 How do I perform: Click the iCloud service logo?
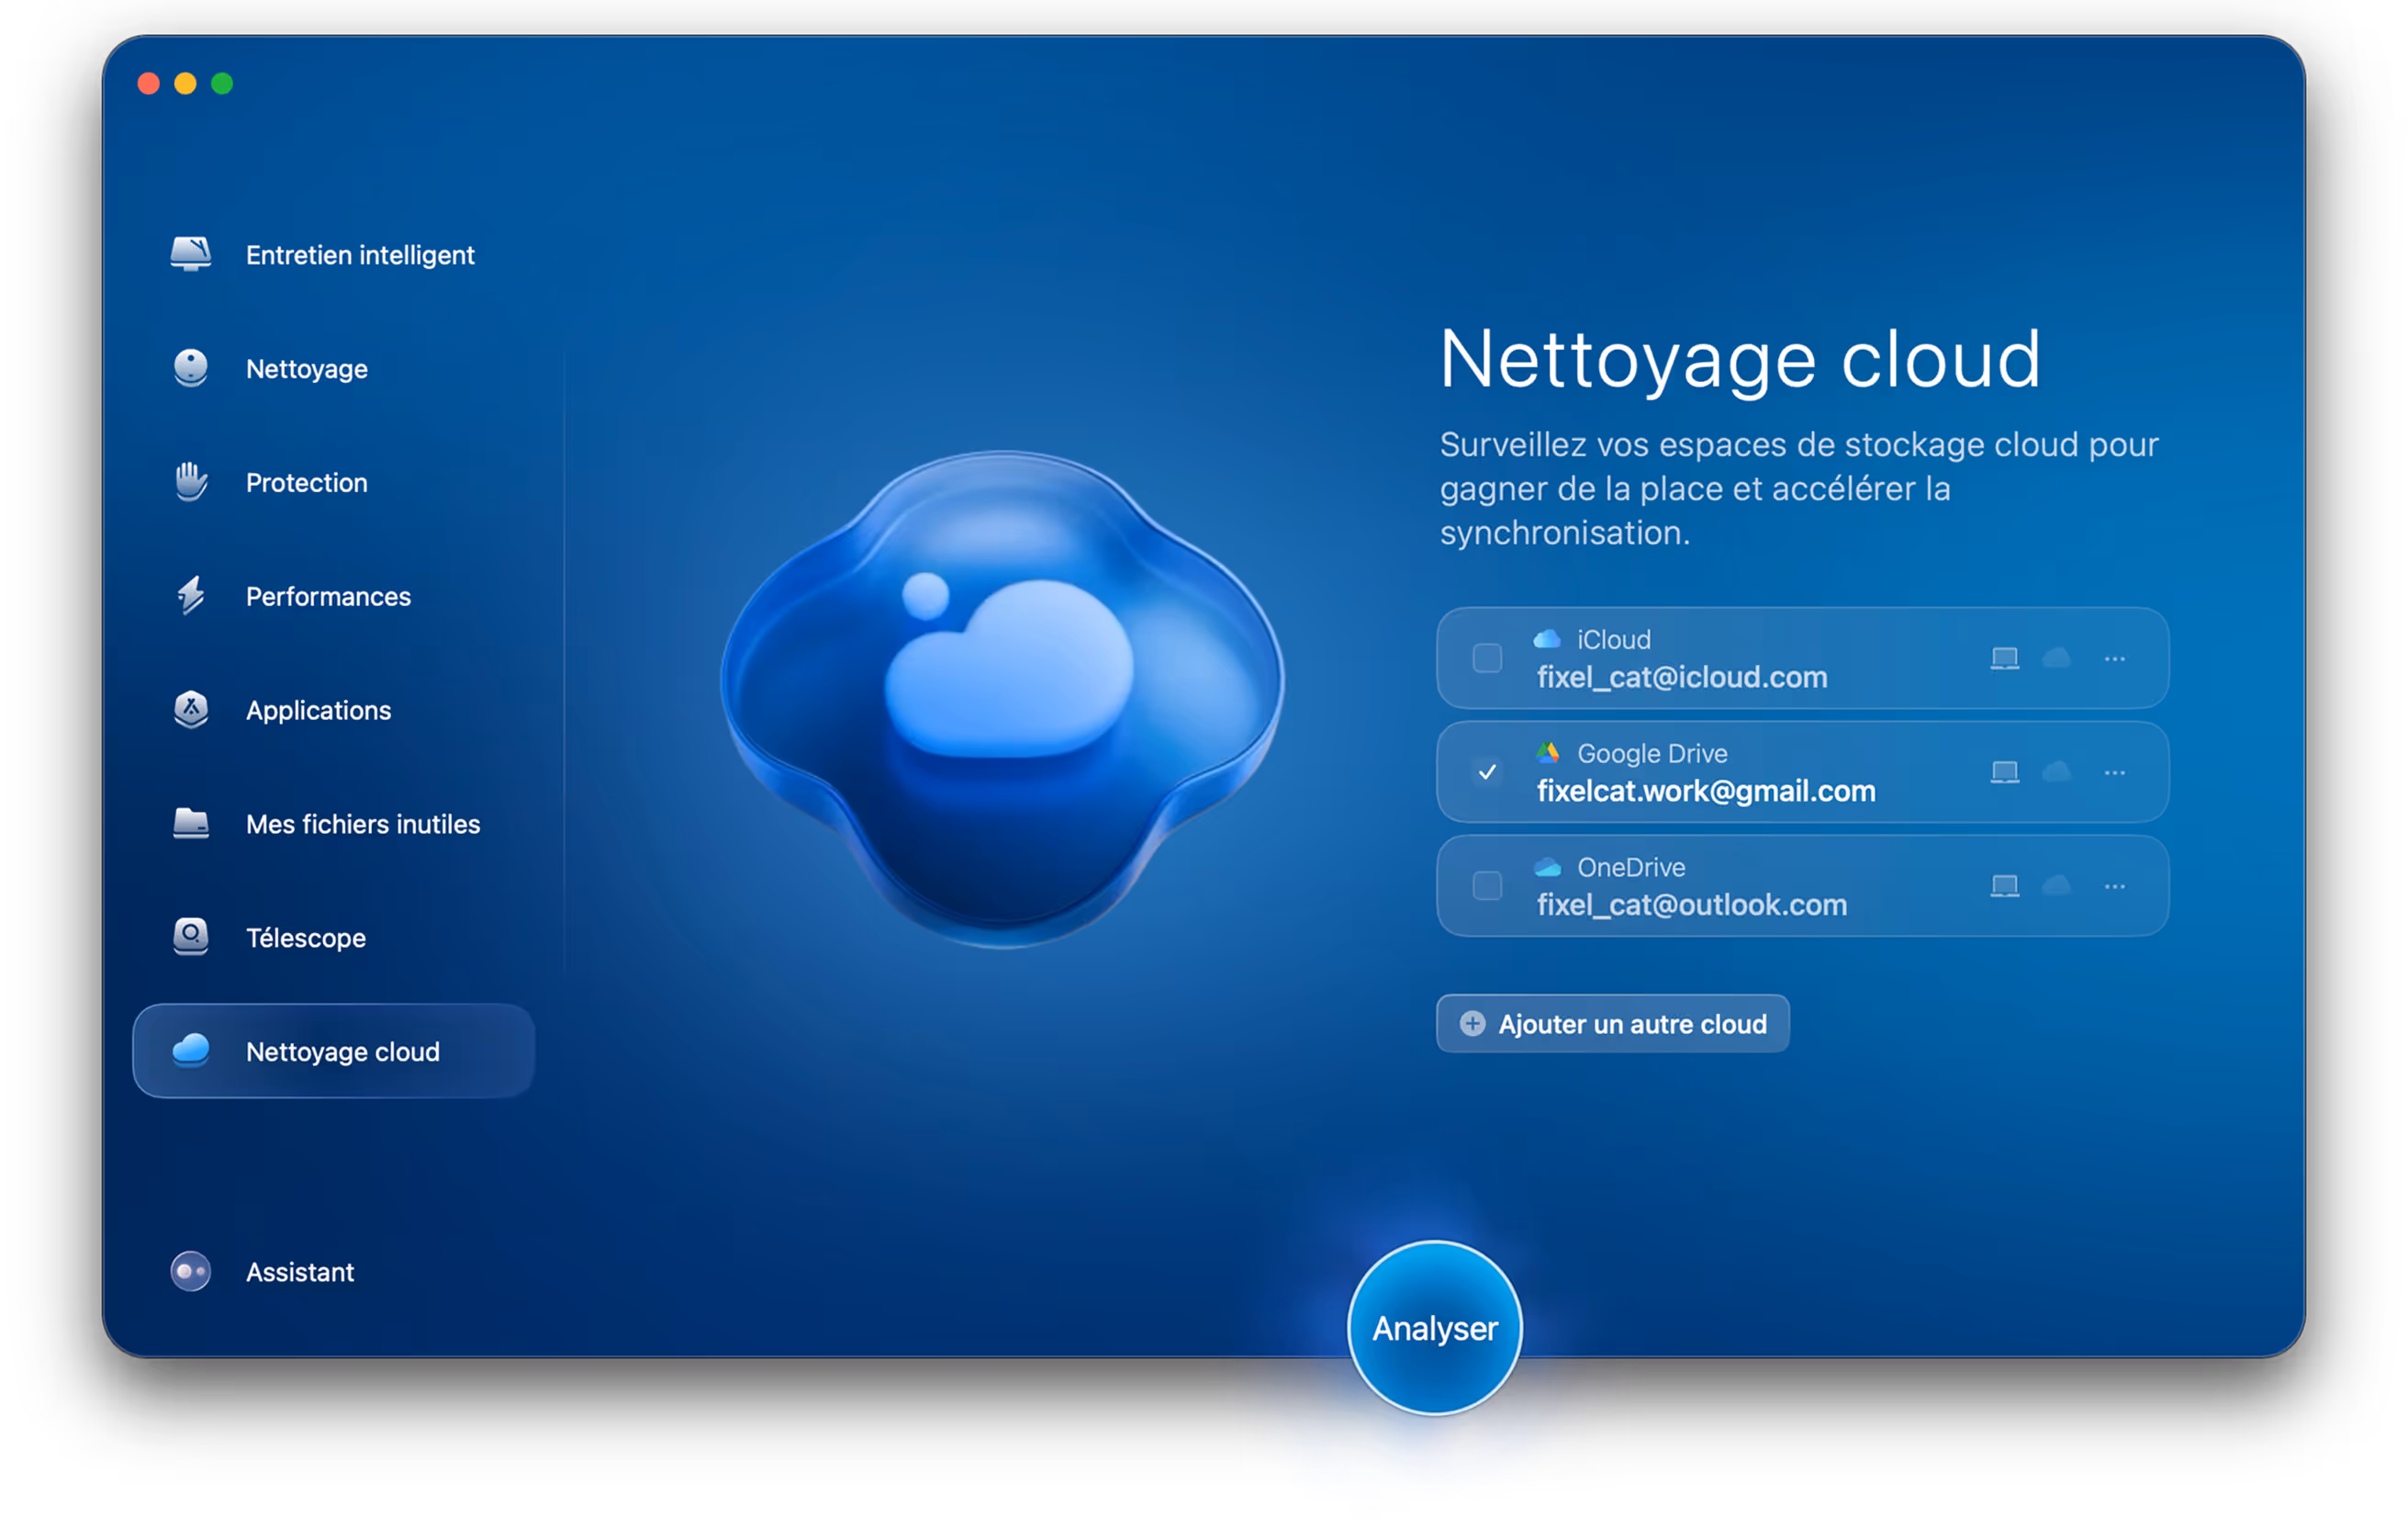pyautogui.click(x=1547, y=639)
